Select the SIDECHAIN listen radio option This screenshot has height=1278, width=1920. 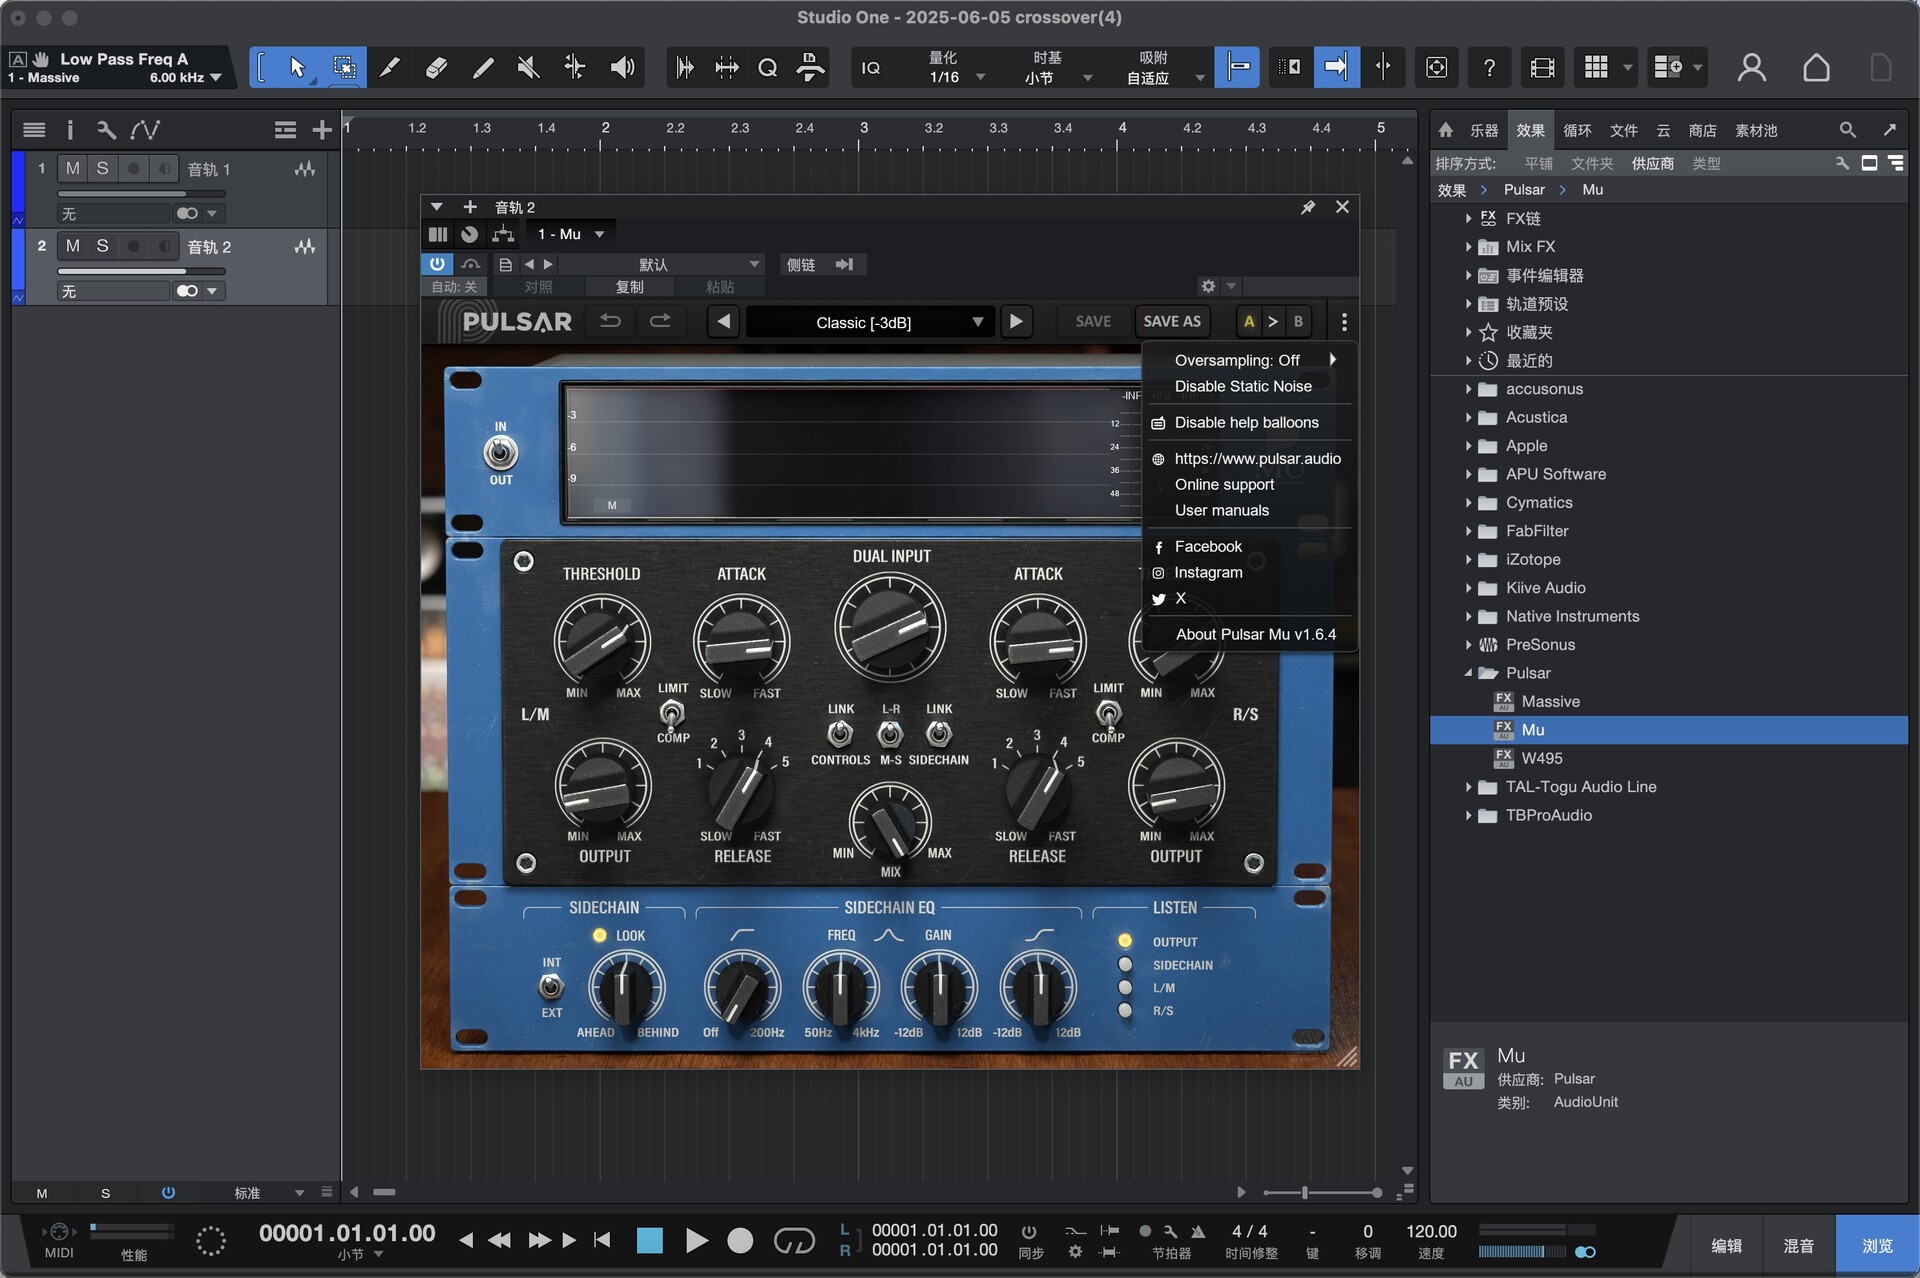pyautogui.click(x=1125, y=965)
